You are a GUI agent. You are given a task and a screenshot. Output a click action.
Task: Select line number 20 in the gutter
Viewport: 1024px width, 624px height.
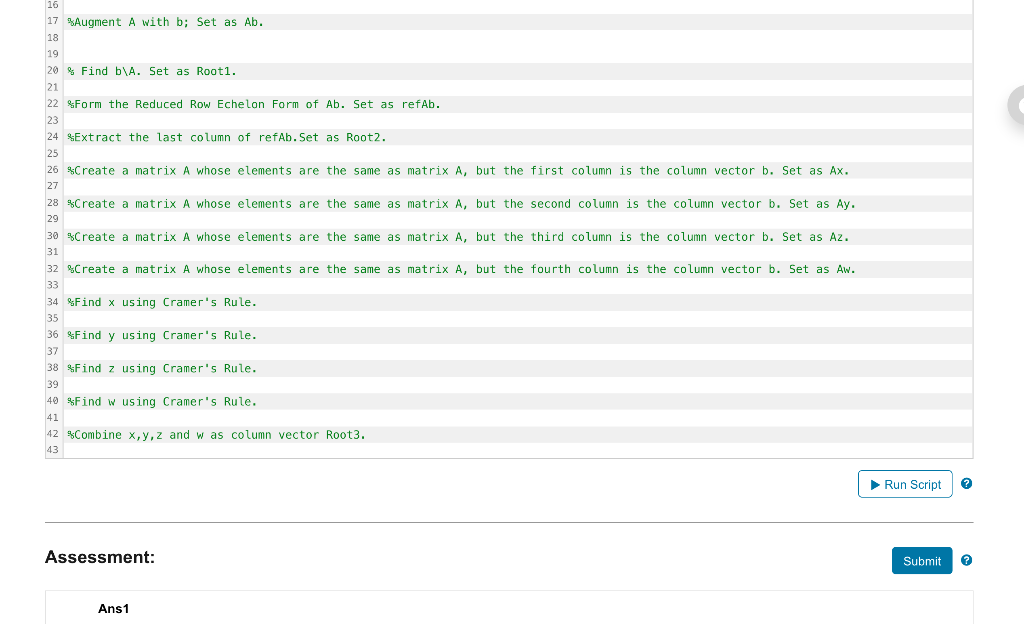pyautogui.click(x=52, y=71)
